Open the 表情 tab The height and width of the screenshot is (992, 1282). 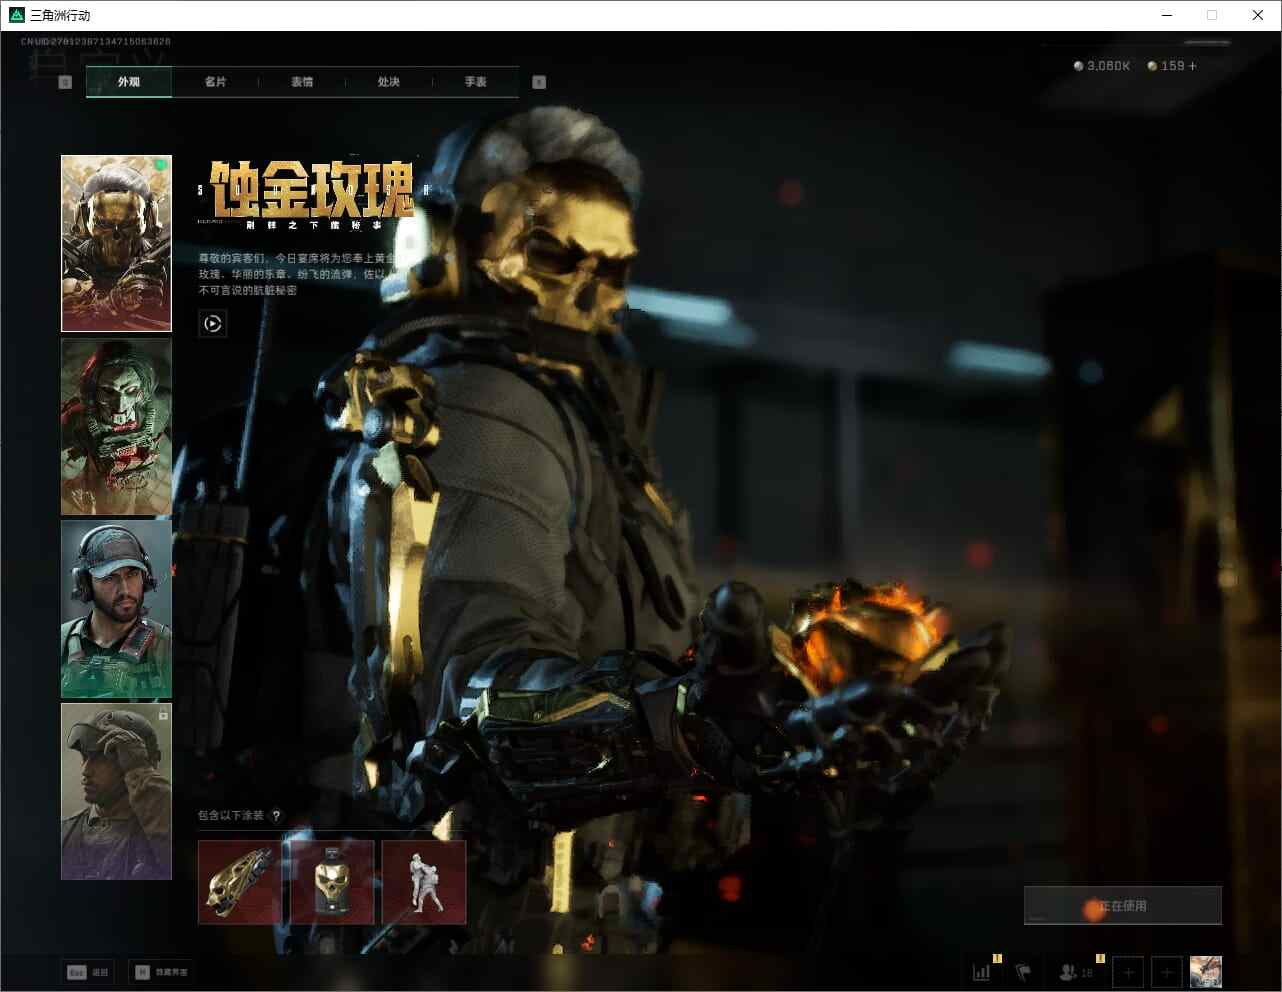(302, 82)
